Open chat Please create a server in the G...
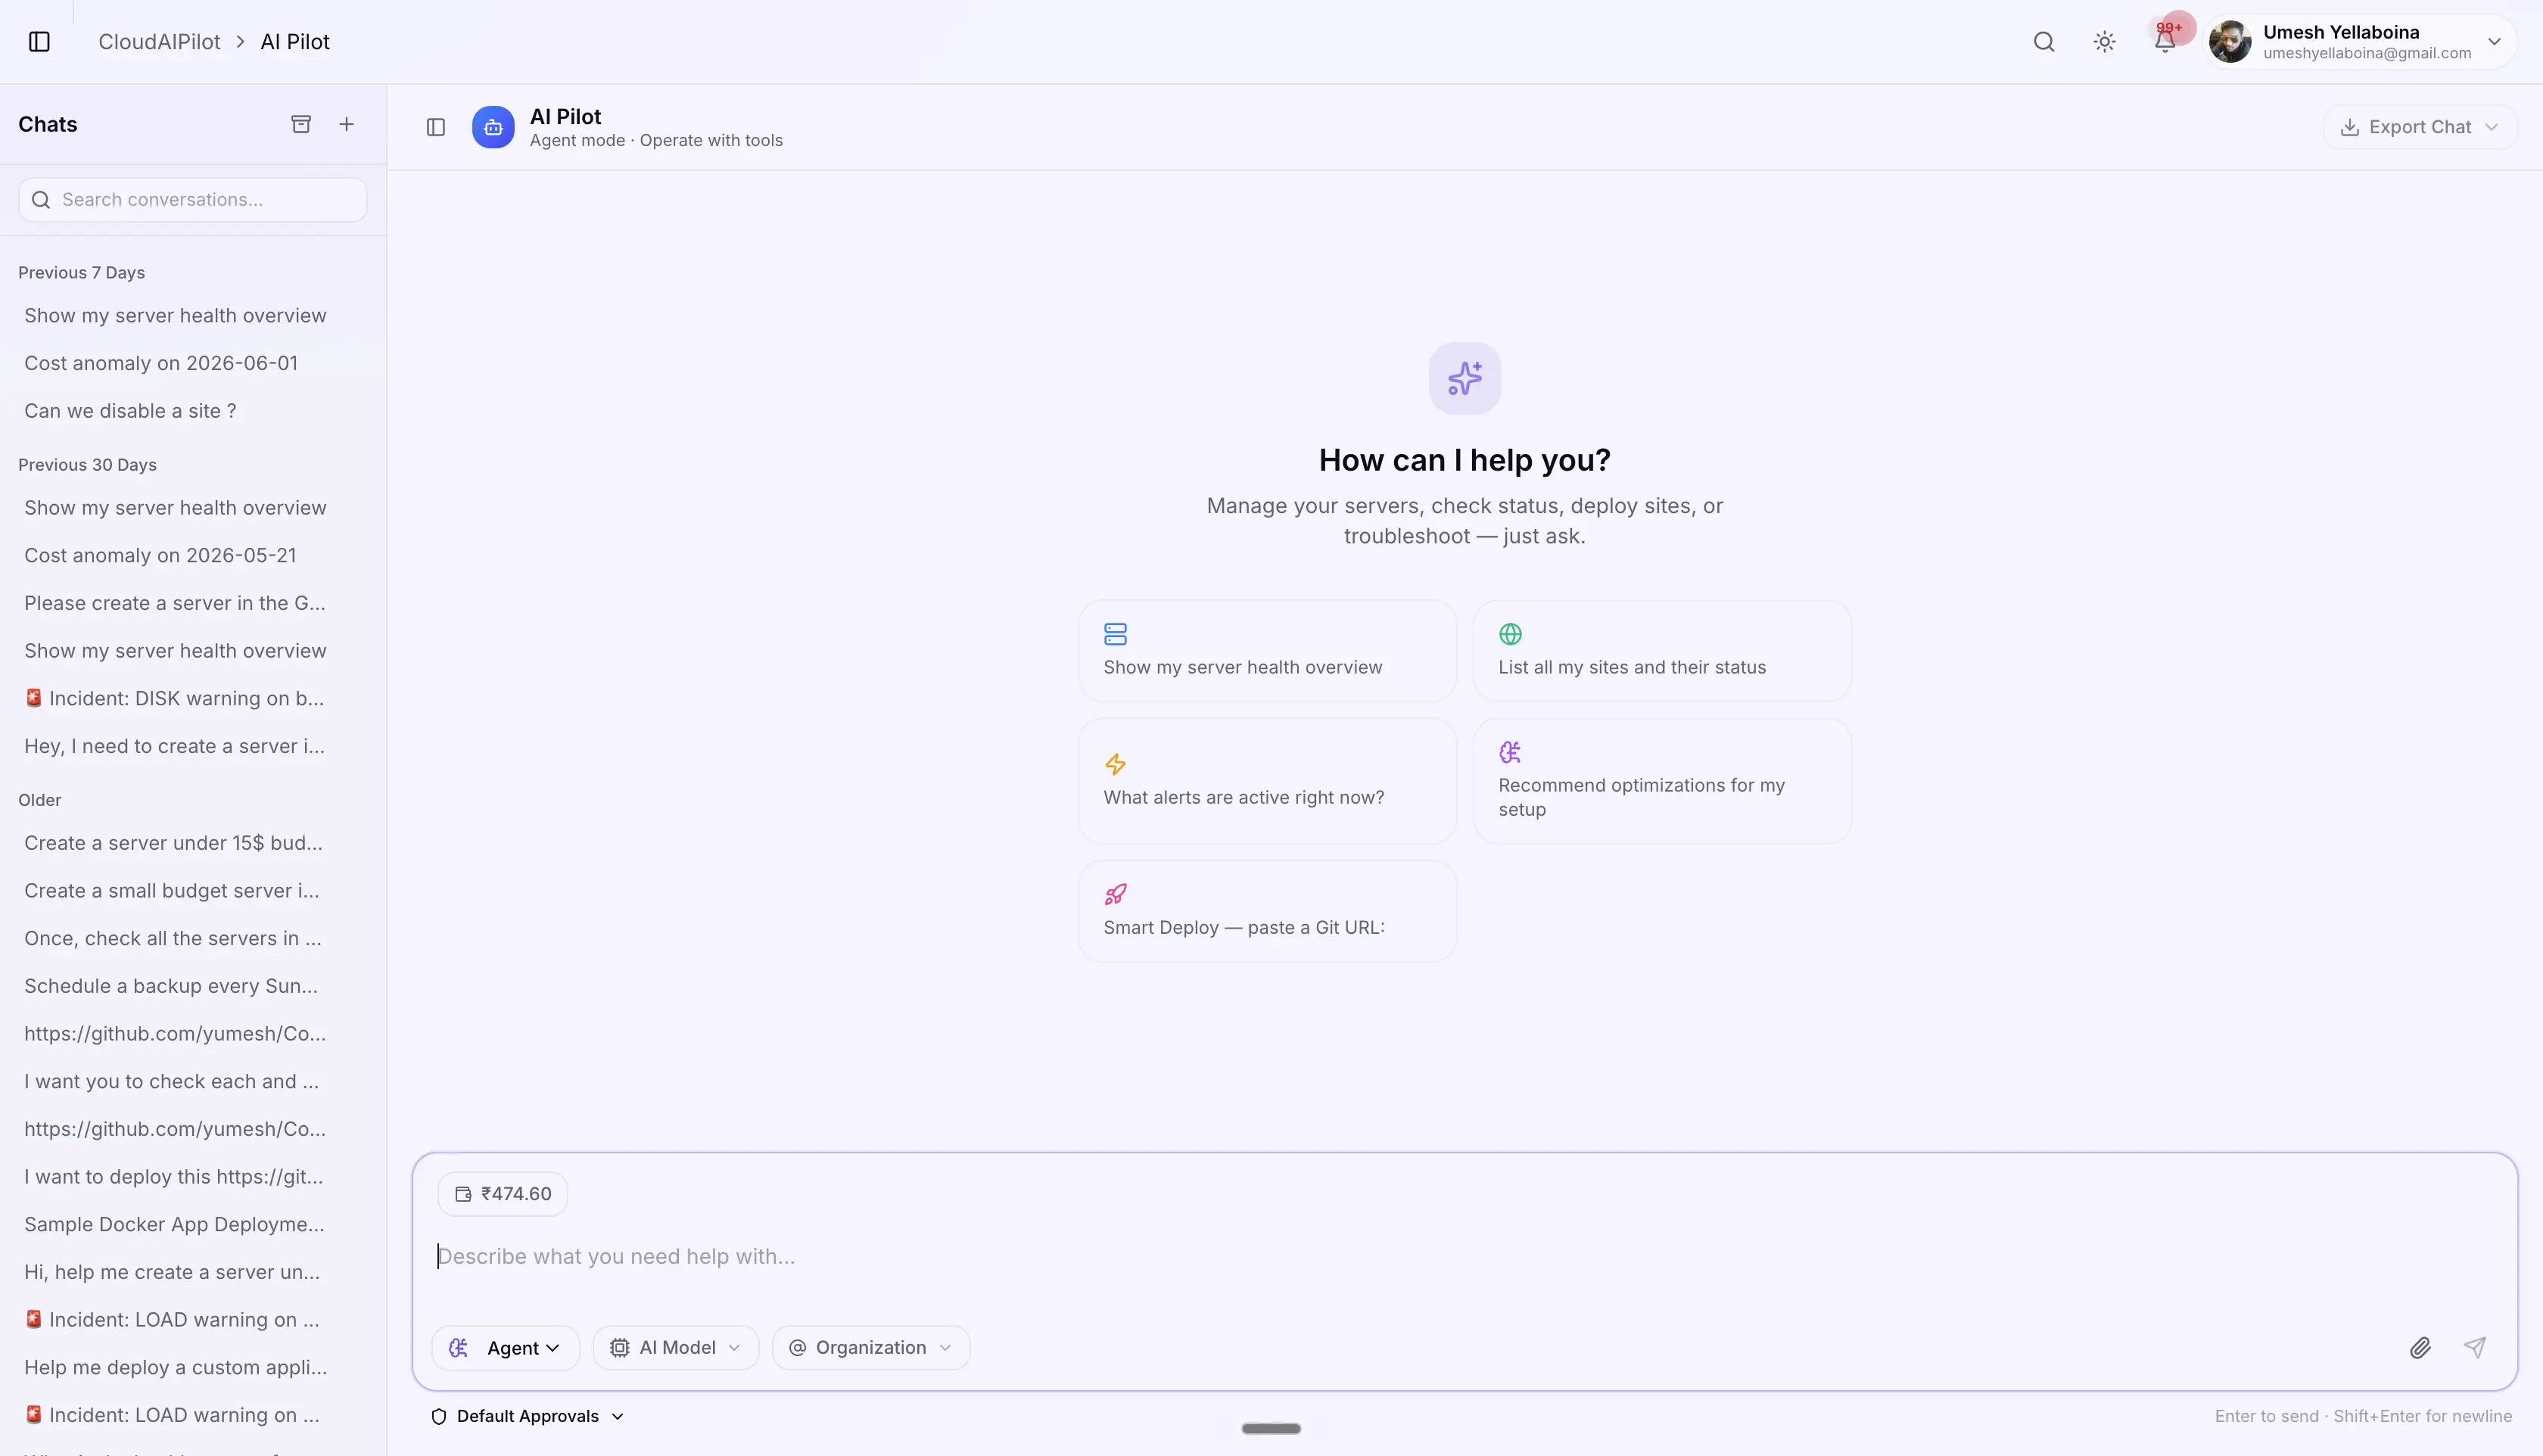 (192, 603)
